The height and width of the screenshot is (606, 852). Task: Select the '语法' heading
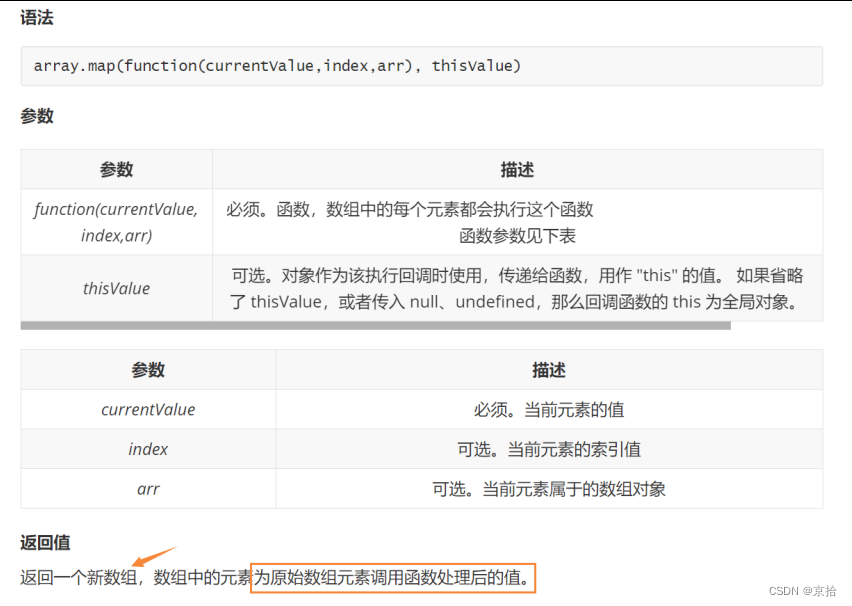pyautogui.click(x=37, y=17)
